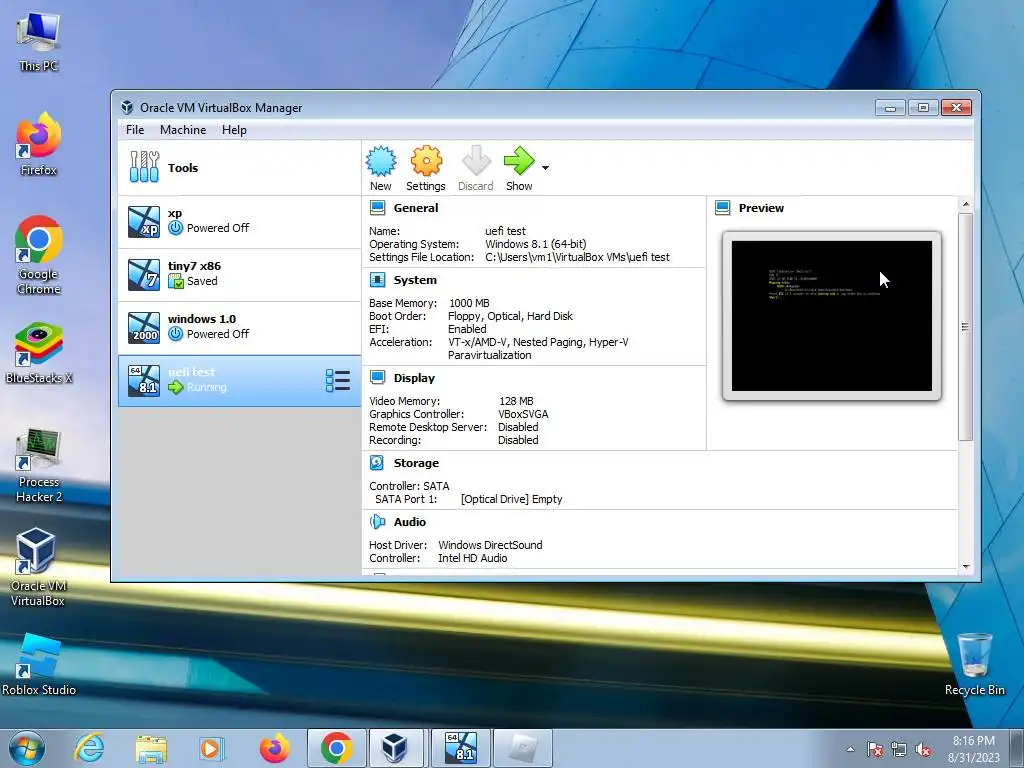
Task: Click the Windows Start button
Action: coord(26,748)
